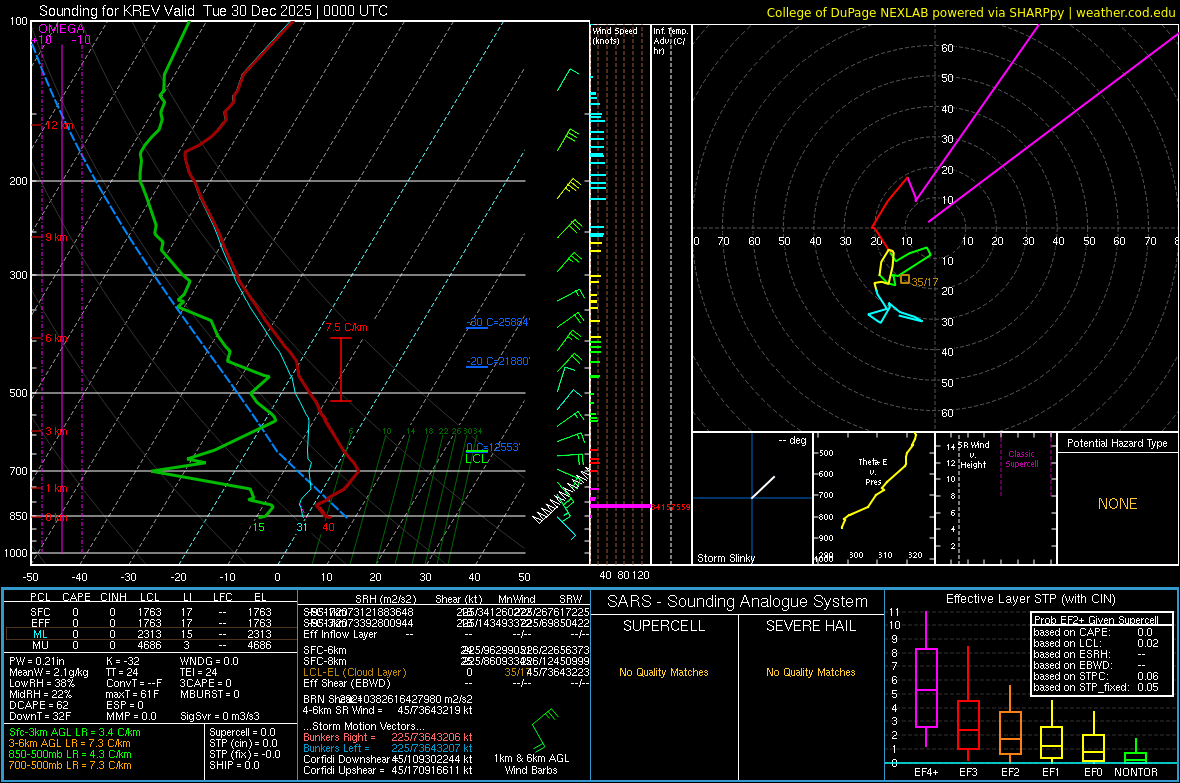Screen dimensions: 1180x783
Task: Select the '12 km' height marker
Action: [x=58, y=125]
